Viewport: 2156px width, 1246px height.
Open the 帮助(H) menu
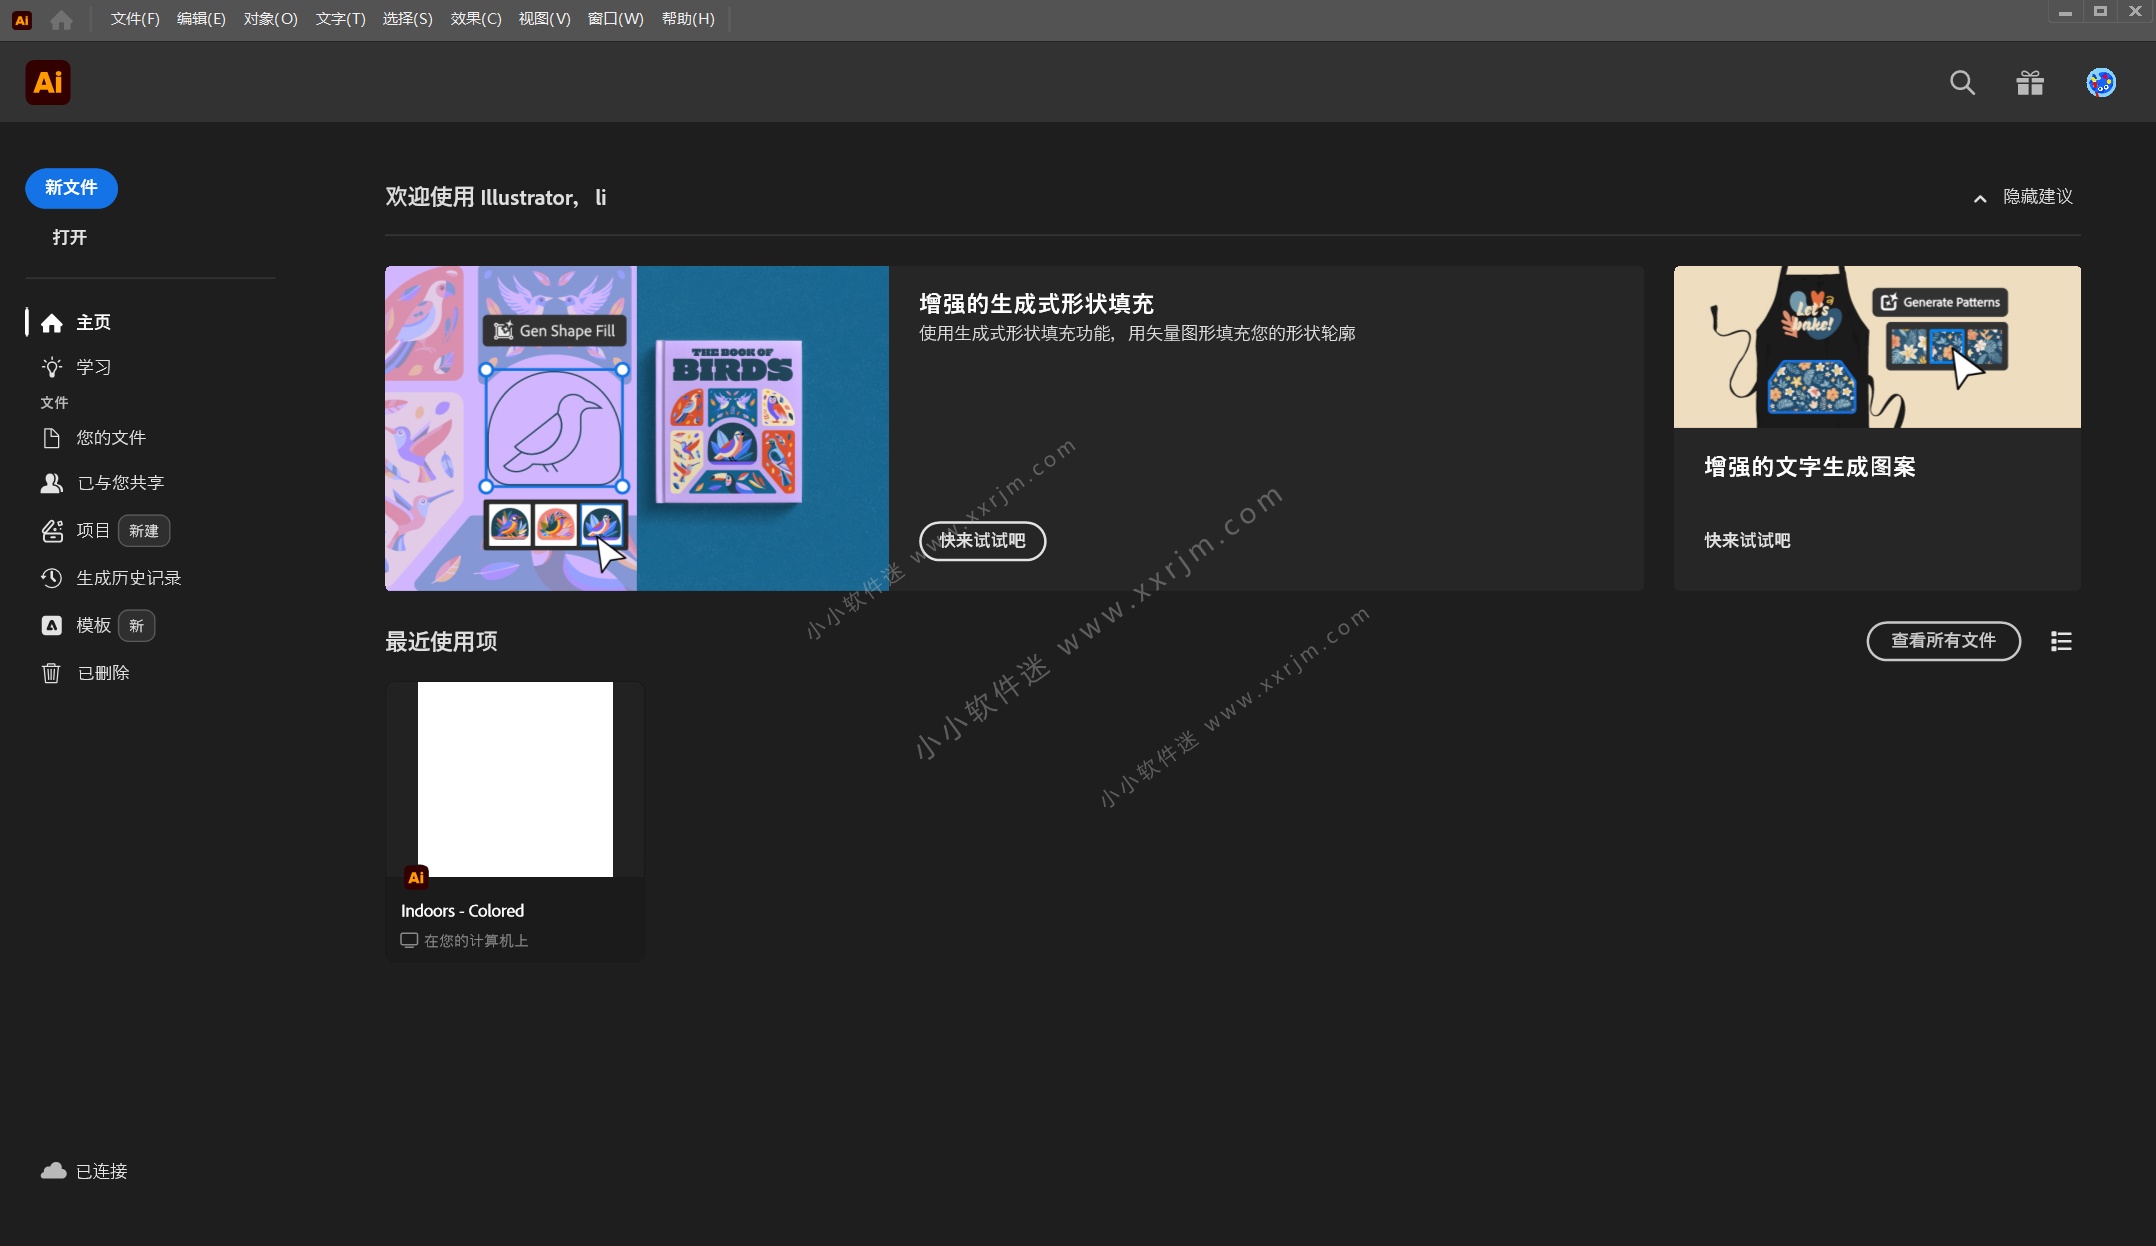click(687, 19)
